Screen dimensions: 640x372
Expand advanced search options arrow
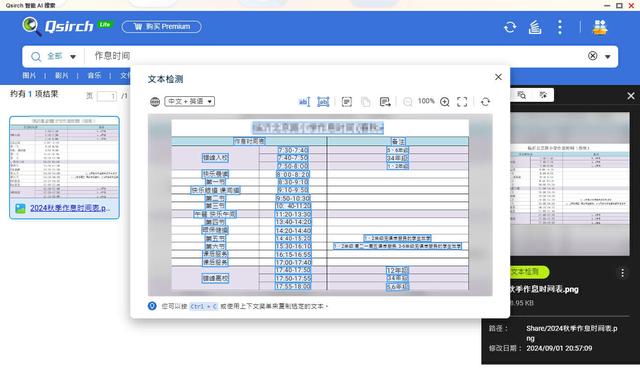(x=608, y=57)
